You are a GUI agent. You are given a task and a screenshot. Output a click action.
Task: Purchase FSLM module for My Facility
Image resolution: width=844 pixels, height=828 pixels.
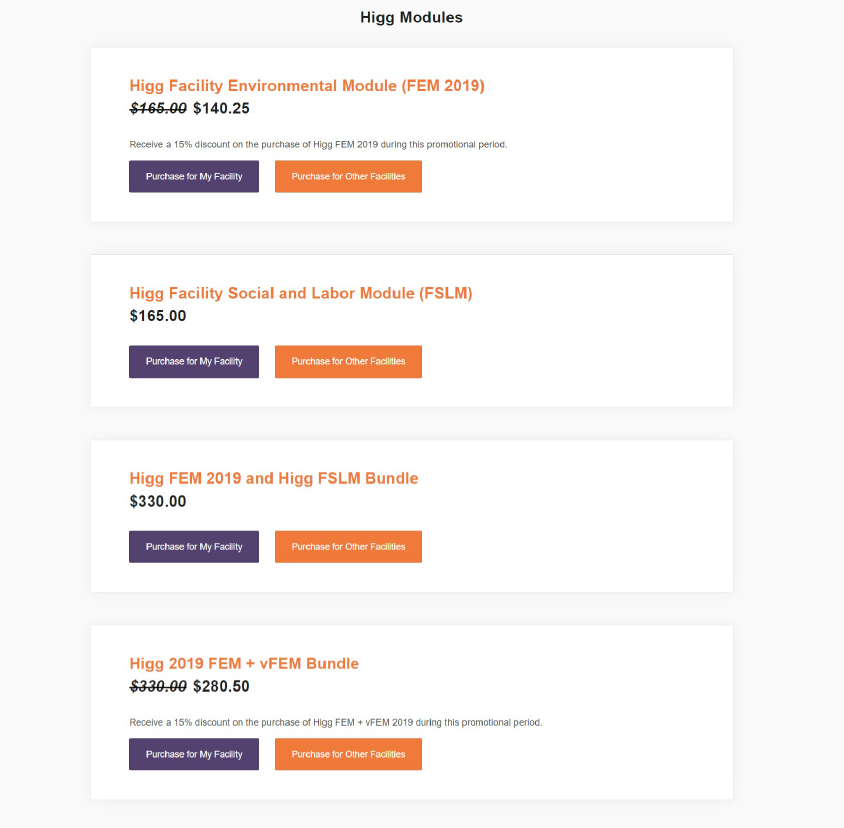(194, 362)
